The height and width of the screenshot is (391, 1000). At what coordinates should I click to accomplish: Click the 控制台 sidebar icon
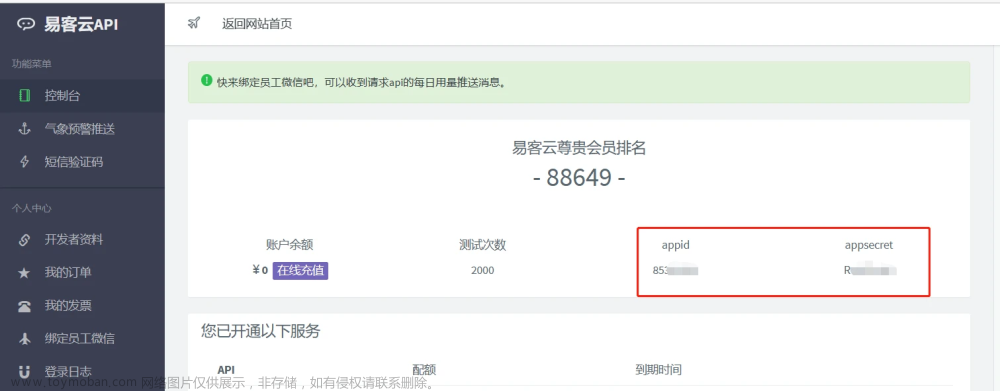click(24, 96)
